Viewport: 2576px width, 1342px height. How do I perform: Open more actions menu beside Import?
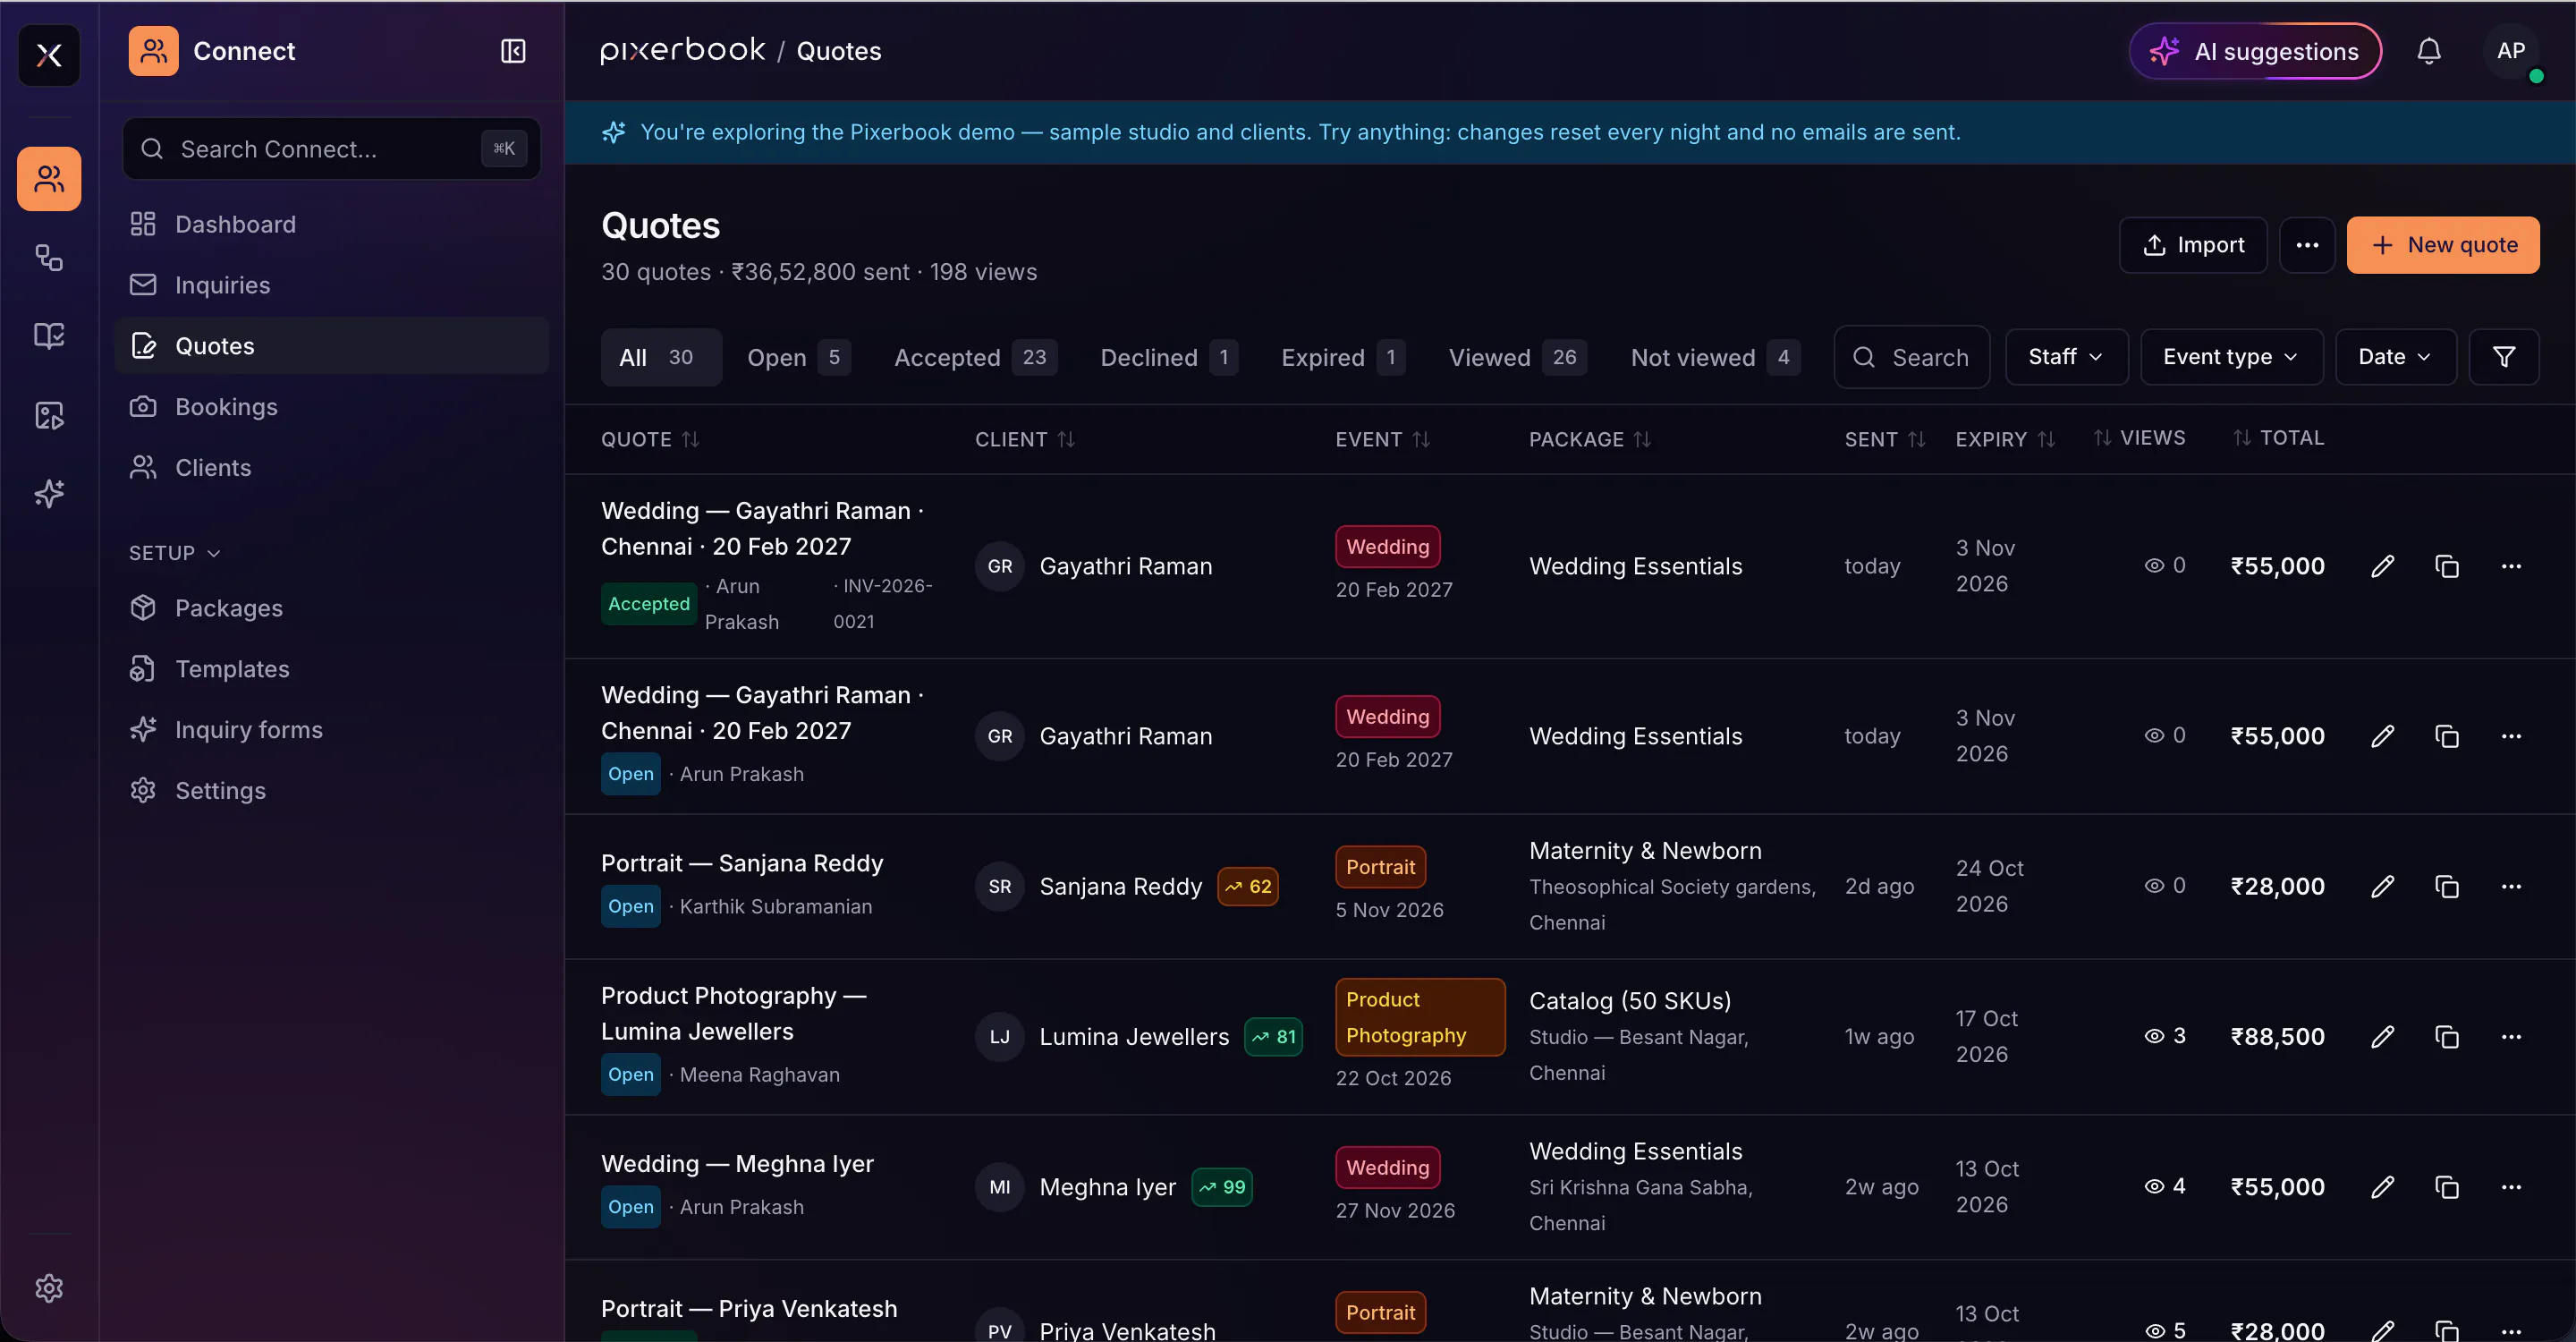point(2307,245)
